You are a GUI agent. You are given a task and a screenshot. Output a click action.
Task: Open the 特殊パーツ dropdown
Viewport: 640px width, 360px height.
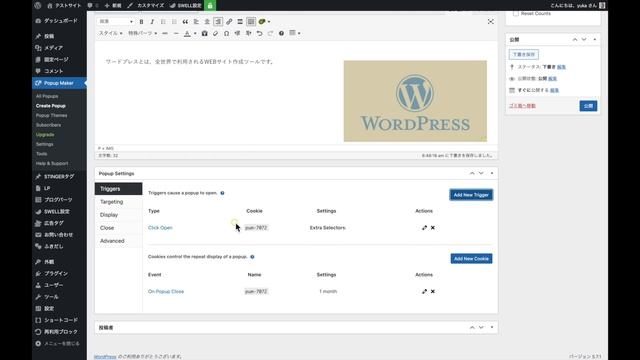coord(142,33)
